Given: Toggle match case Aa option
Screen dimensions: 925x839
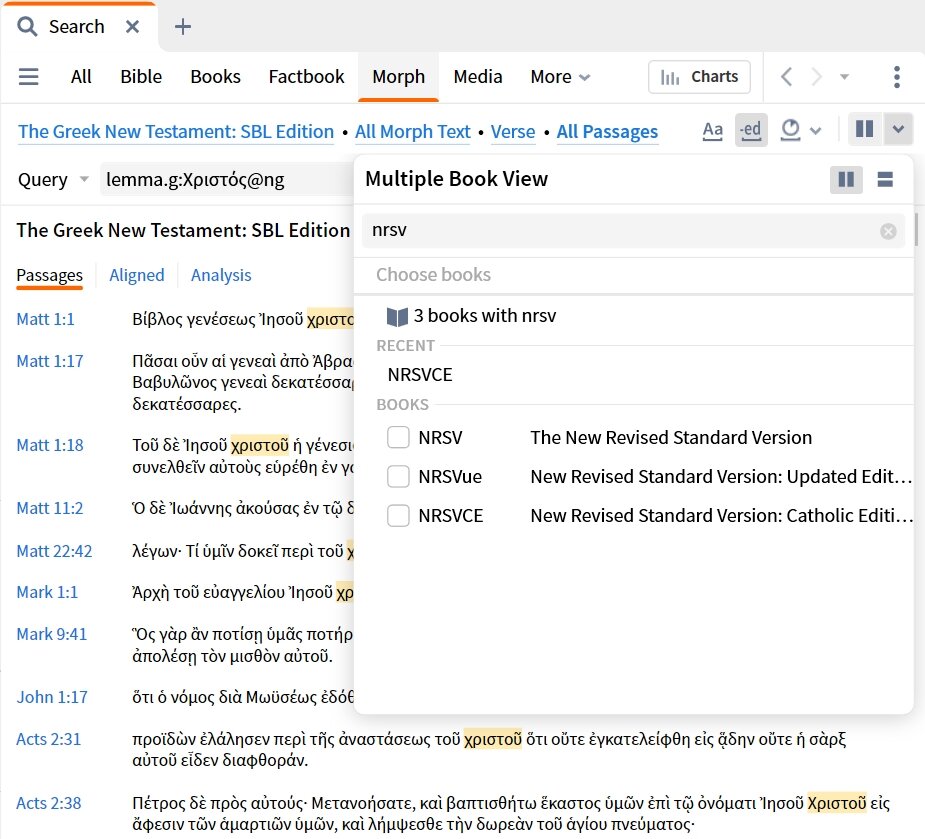Looking at the screenshot, I should click(x=713, y=130).
